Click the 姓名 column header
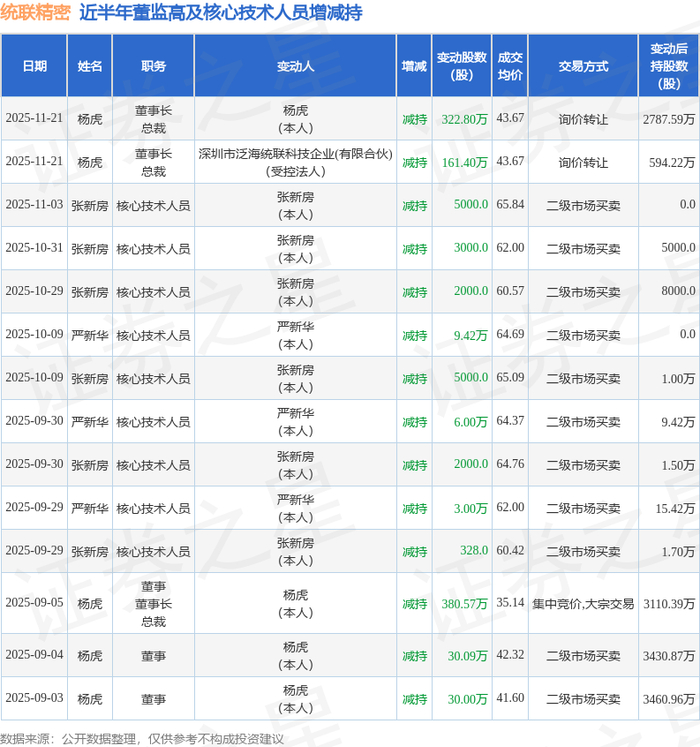The height and width of the screenshot is (747, 700). pos(90,66)
